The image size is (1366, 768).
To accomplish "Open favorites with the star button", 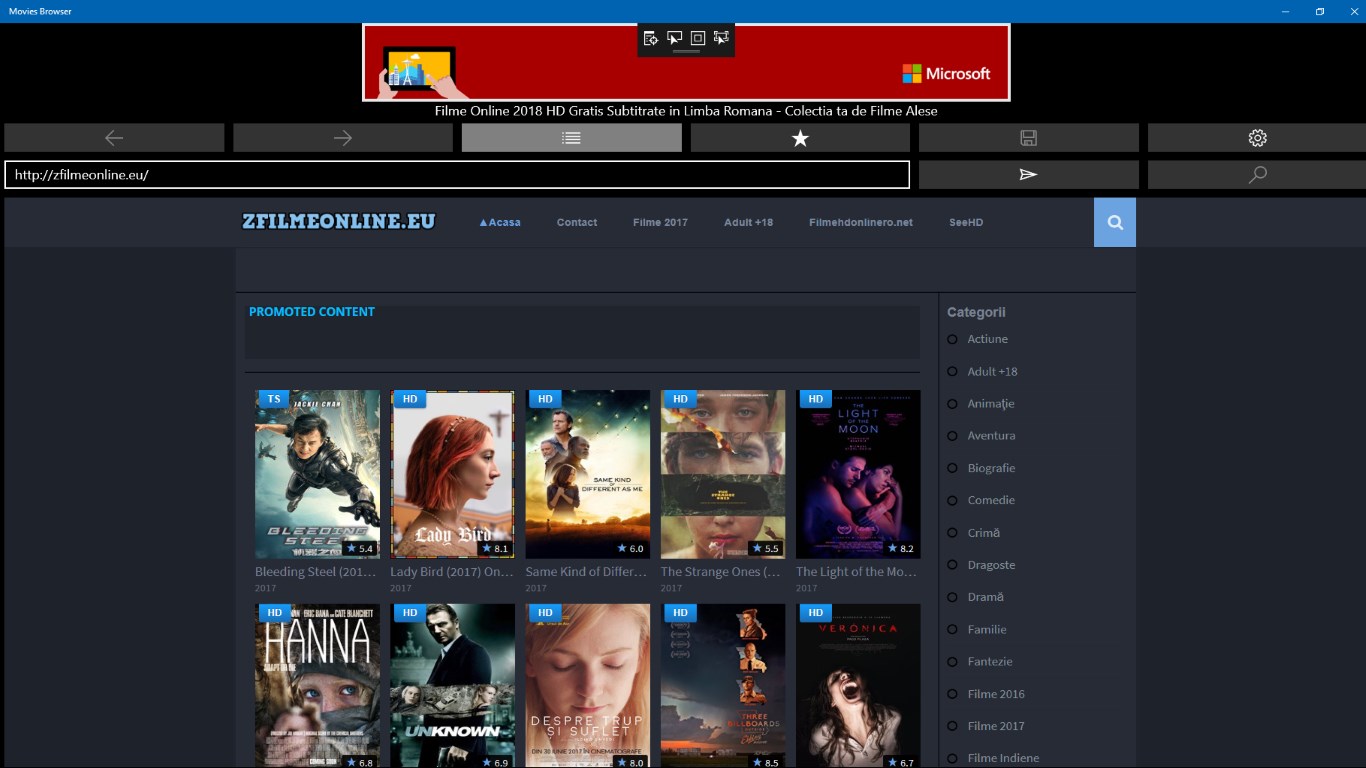I will [800, 138].
